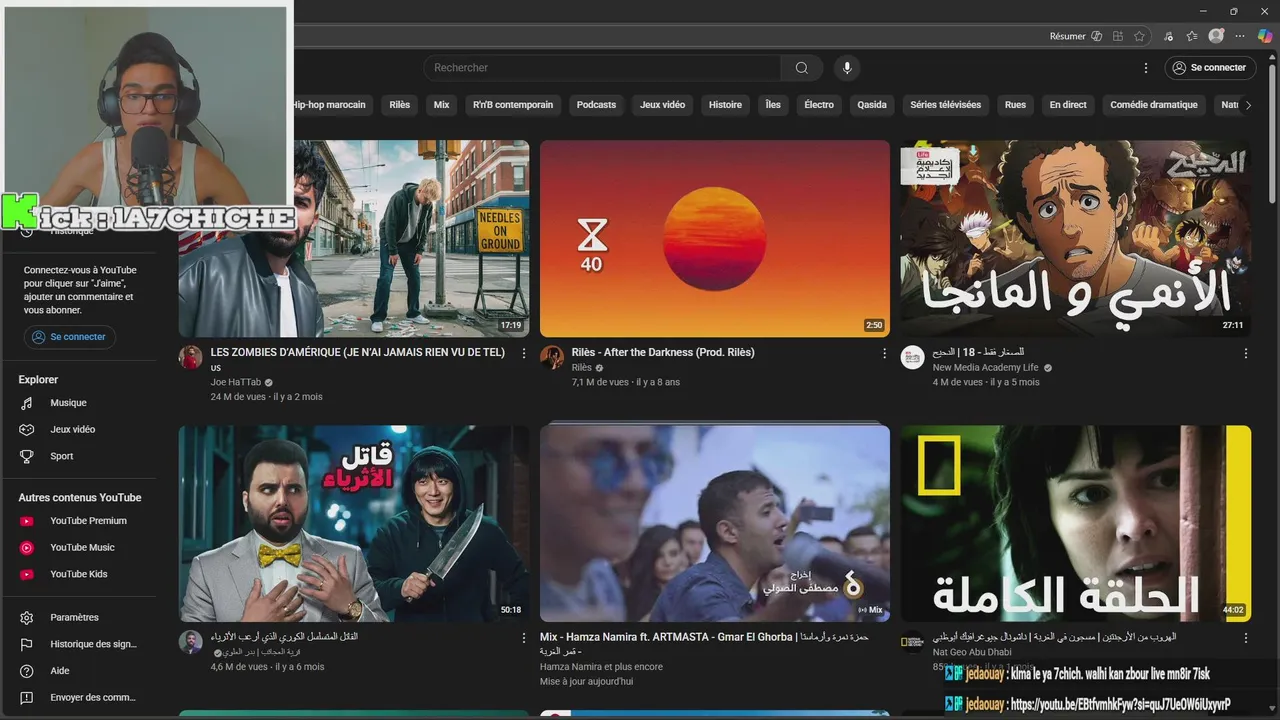This screenshot has height=720, width=1280.
Task: Select the R'n'B contemporain chip
Action: (x=513, y=105)
